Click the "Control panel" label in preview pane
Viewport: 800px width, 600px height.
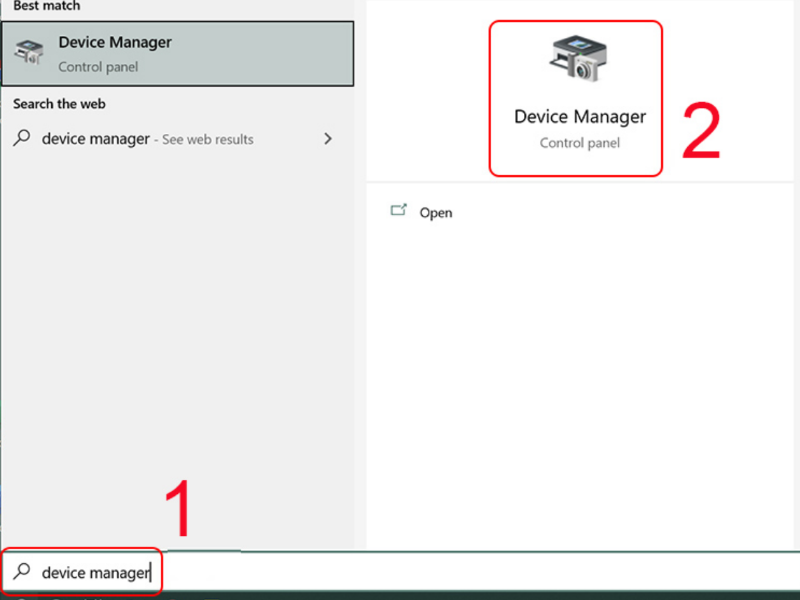pyautogui.click(x=579, y=143)
